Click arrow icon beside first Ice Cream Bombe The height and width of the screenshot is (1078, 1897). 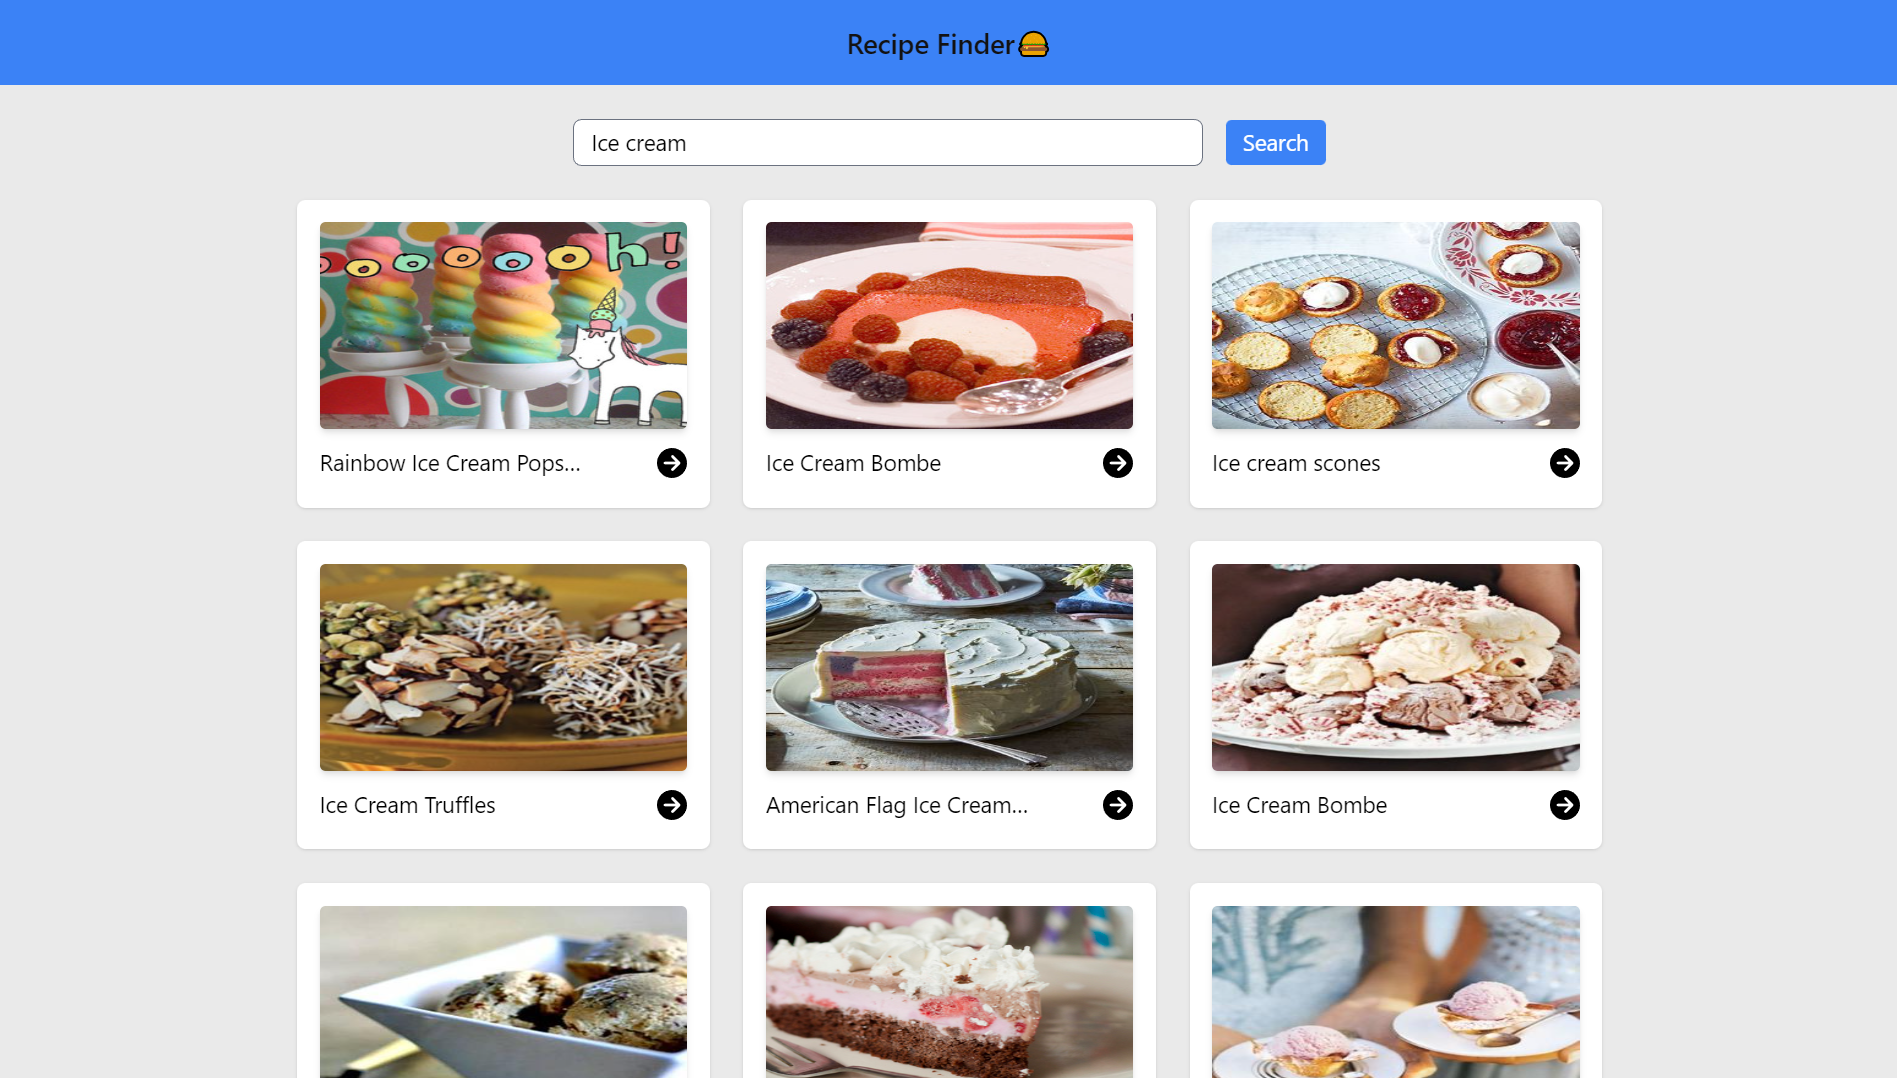click(x=1118, y=463)
